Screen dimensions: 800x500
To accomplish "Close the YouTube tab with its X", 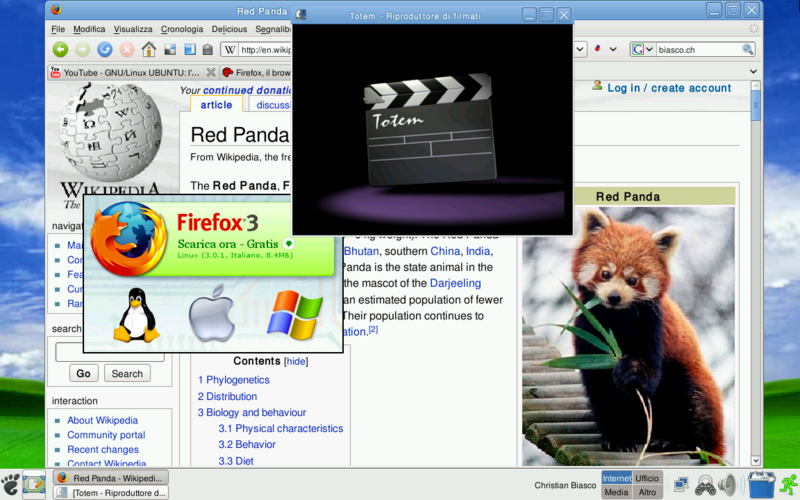I will pos(210,72).
